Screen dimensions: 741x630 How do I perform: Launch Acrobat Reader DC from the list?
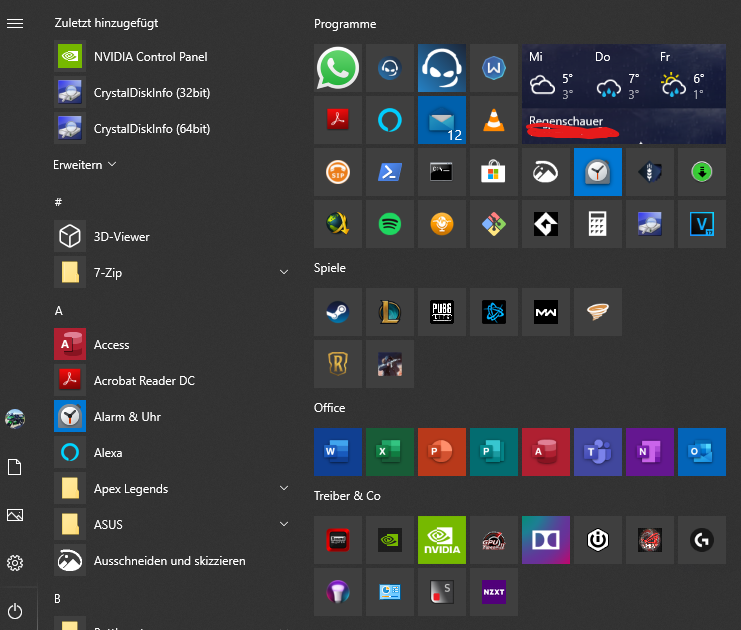[172, 380]
